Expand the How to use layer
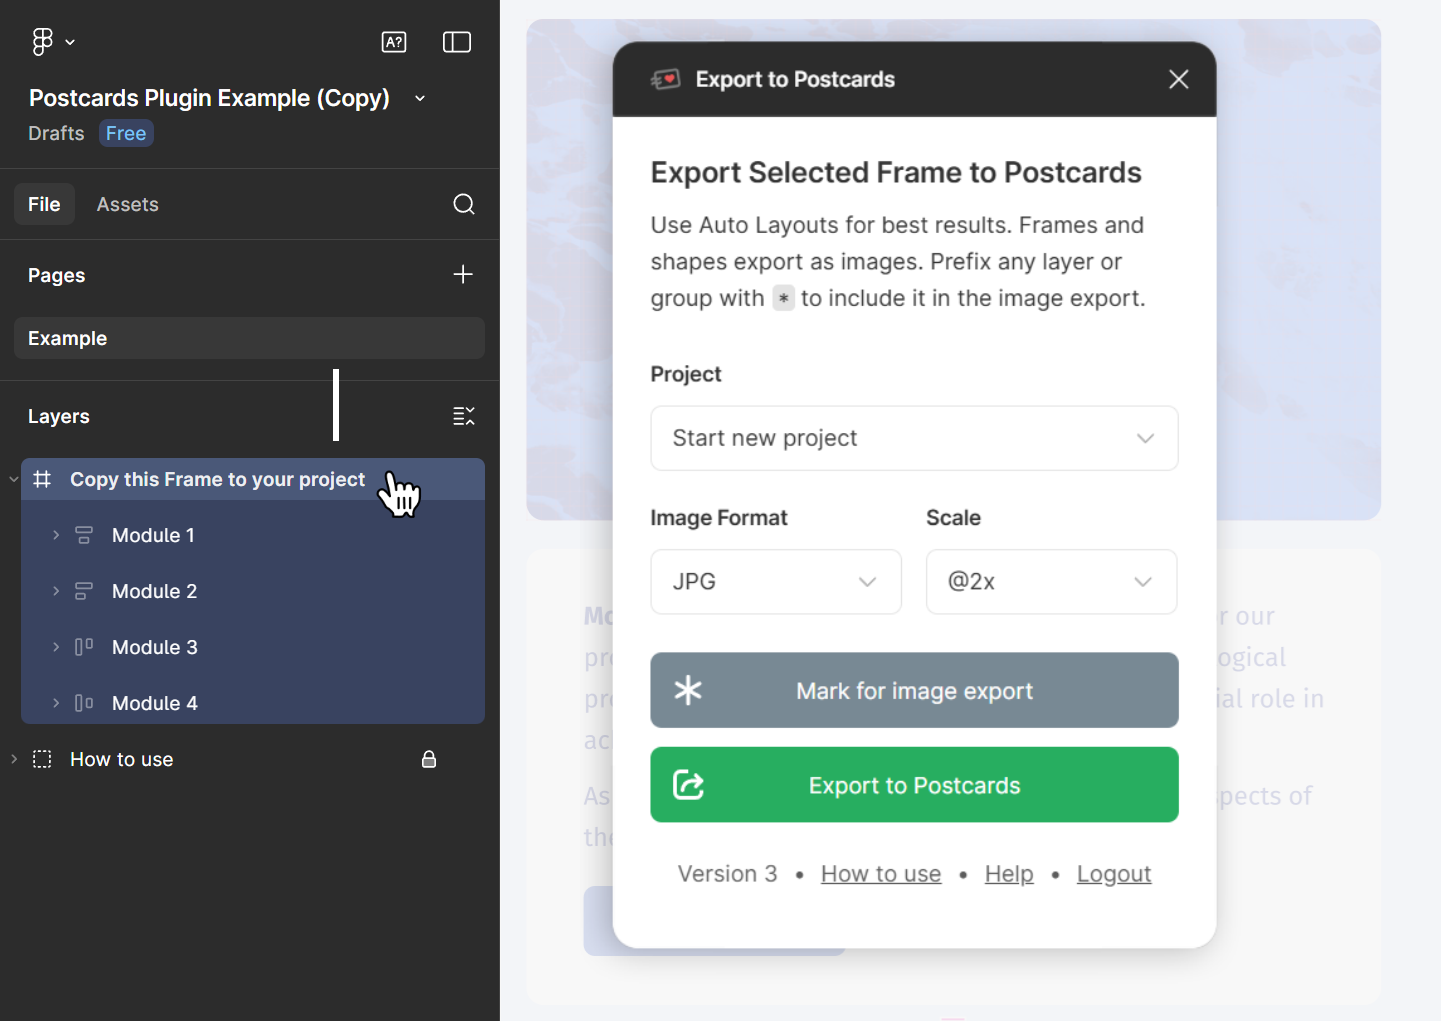 tap(14, 759)
